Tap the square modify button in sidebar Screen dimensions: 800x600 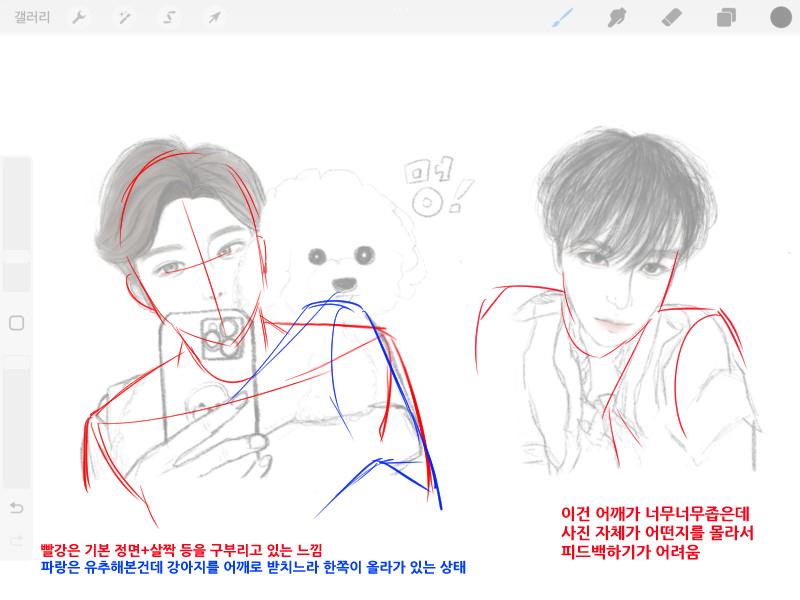click(17, 323)
